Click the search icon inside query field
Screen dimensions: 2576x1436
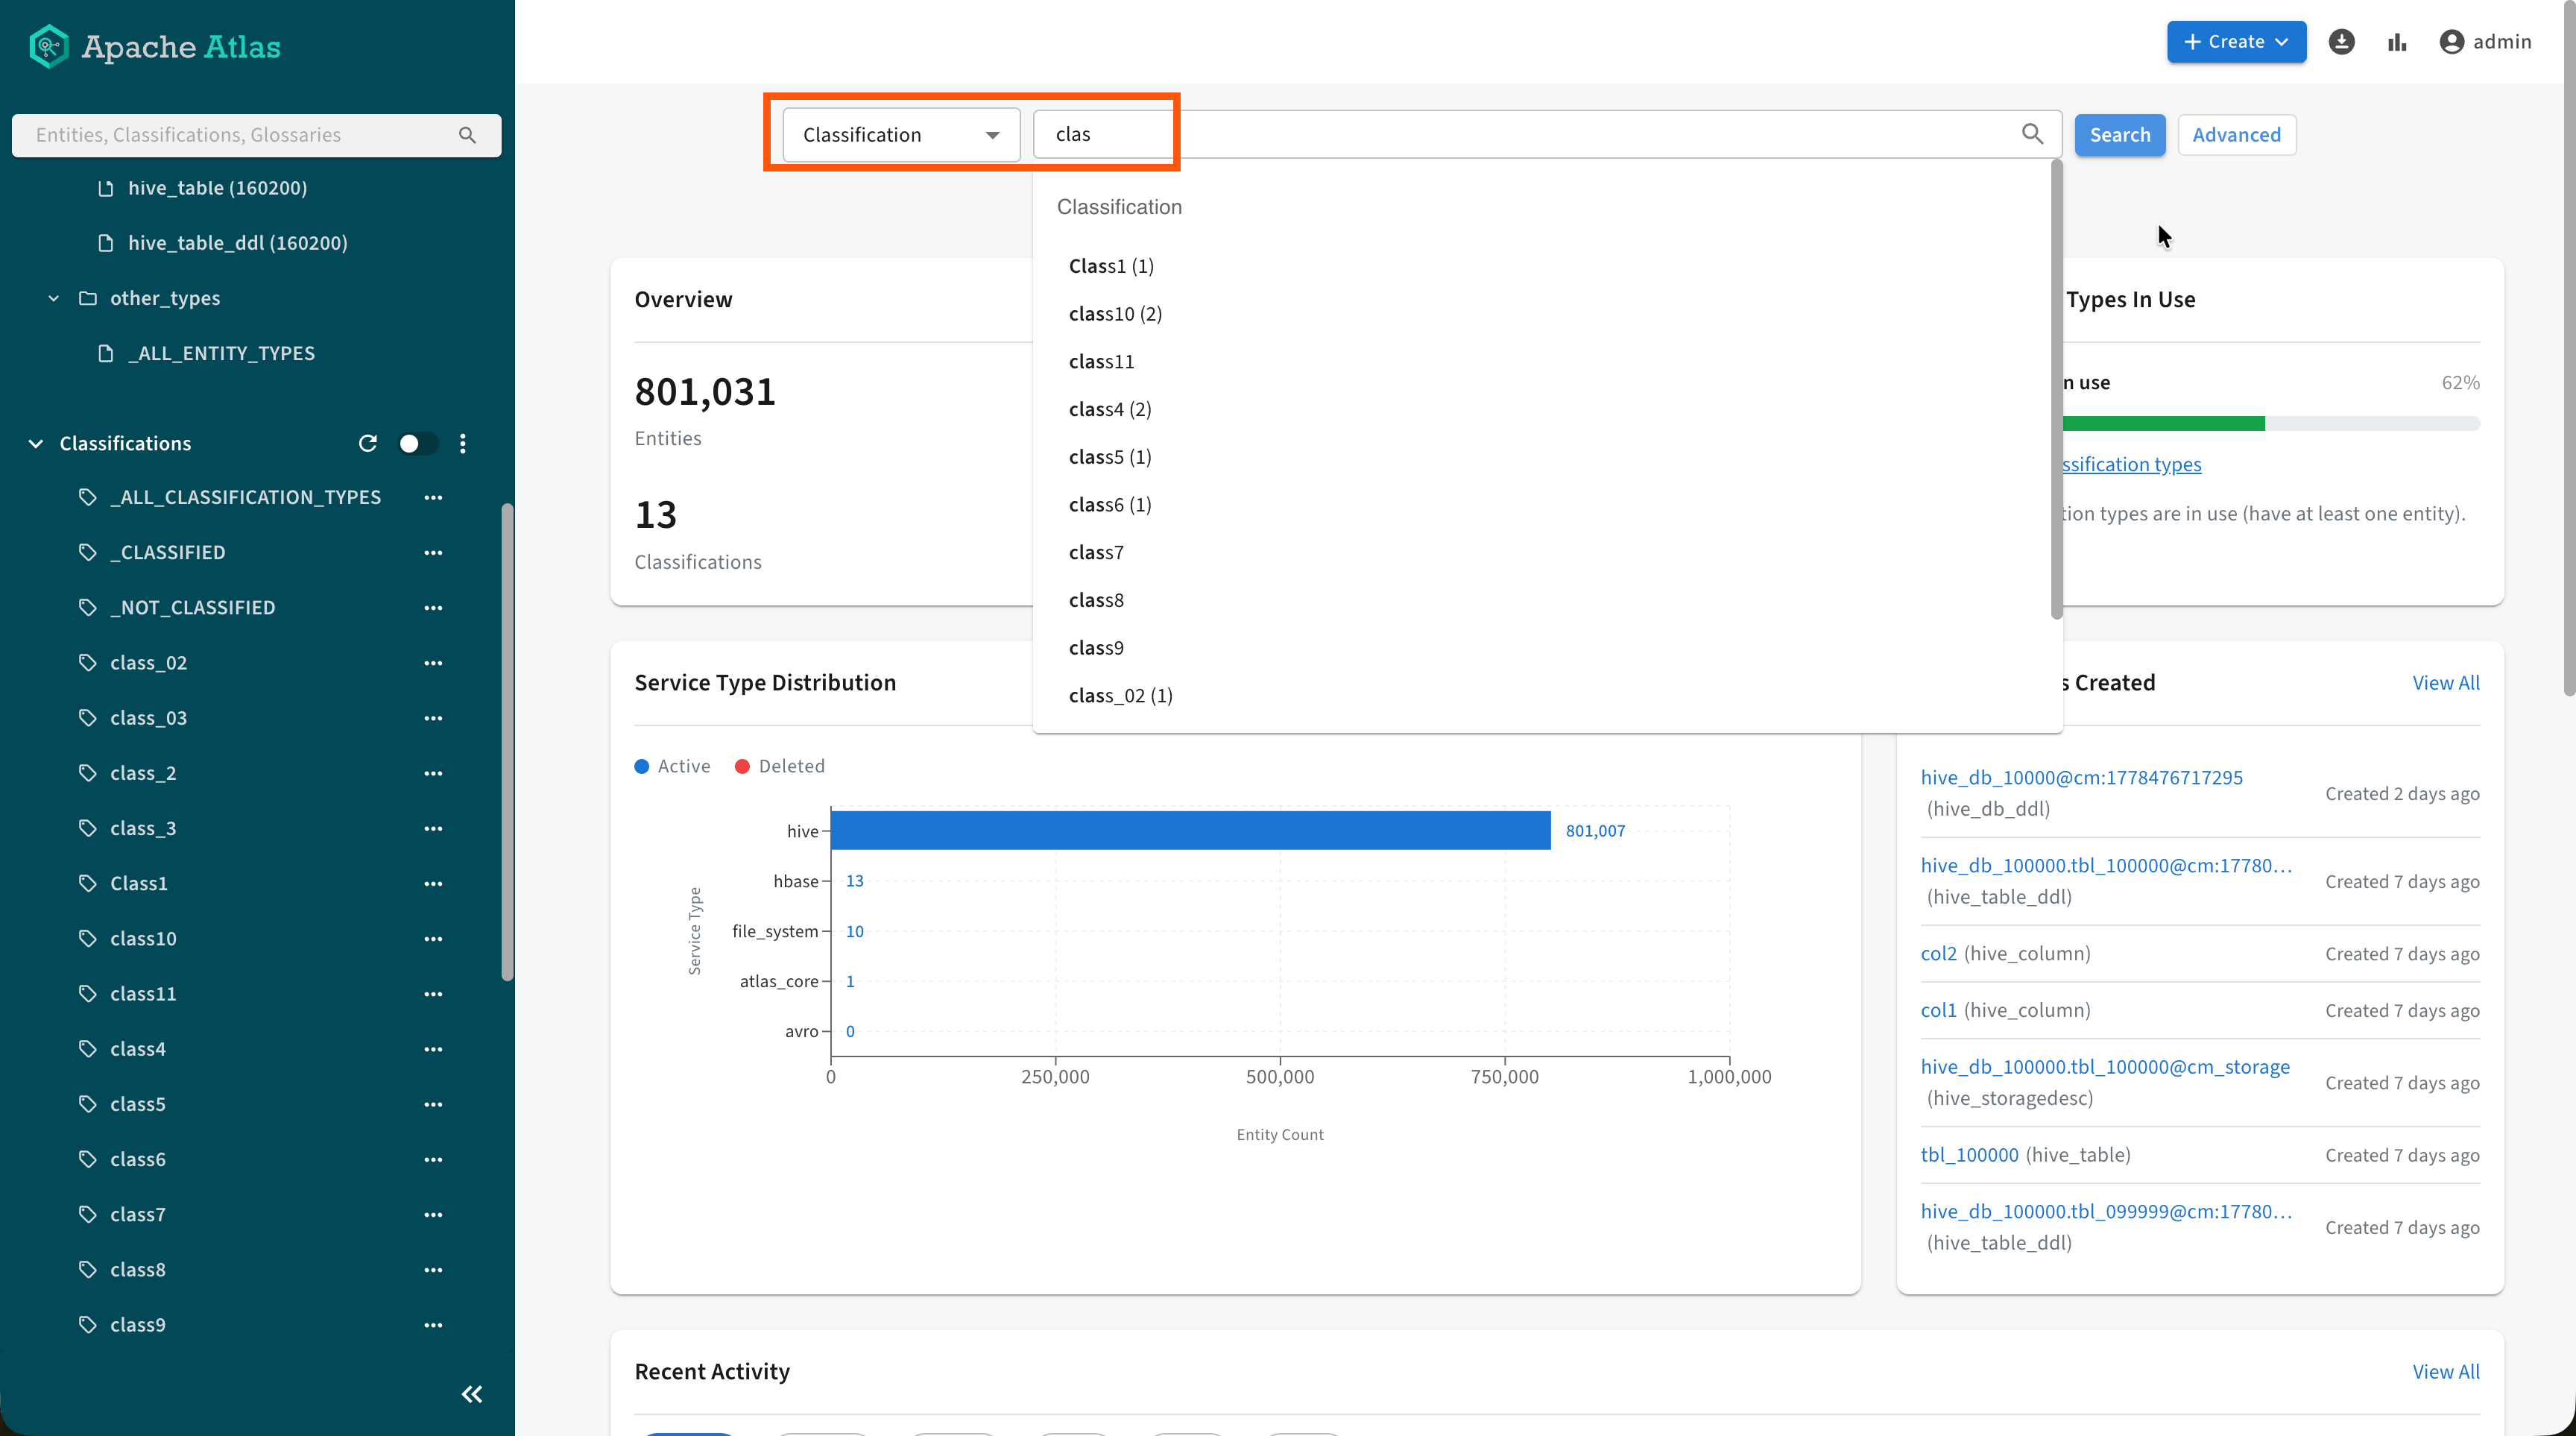click(2033, 134)
